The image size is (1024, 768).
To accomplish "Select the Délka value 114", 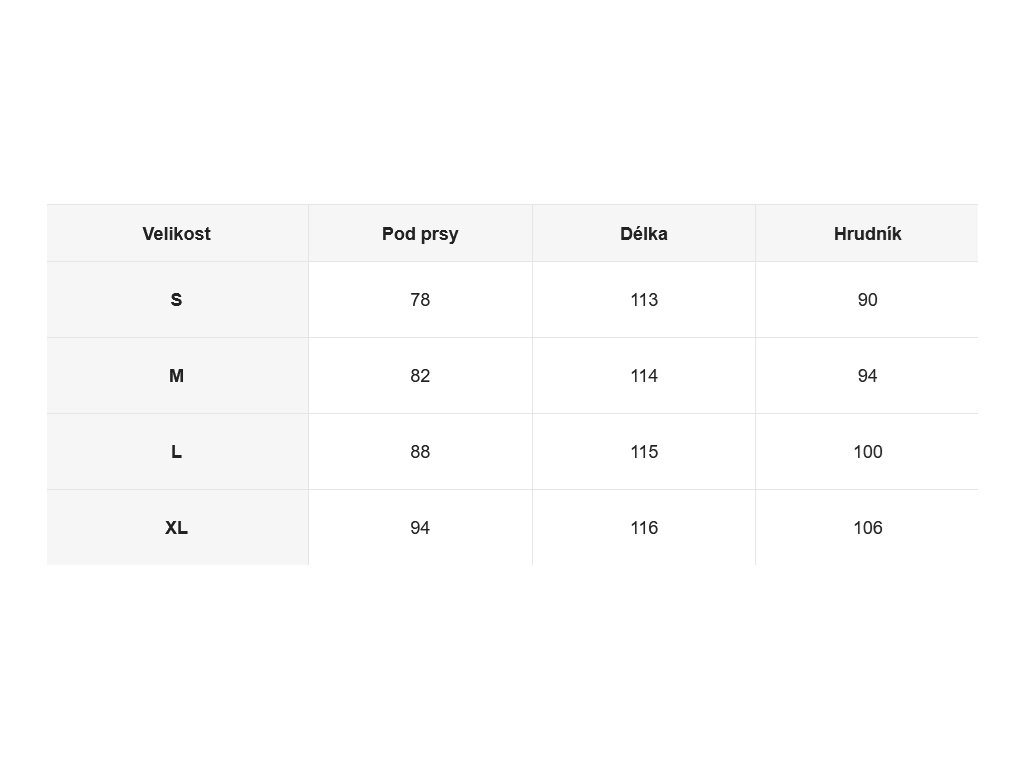I will tap(644, 376).
